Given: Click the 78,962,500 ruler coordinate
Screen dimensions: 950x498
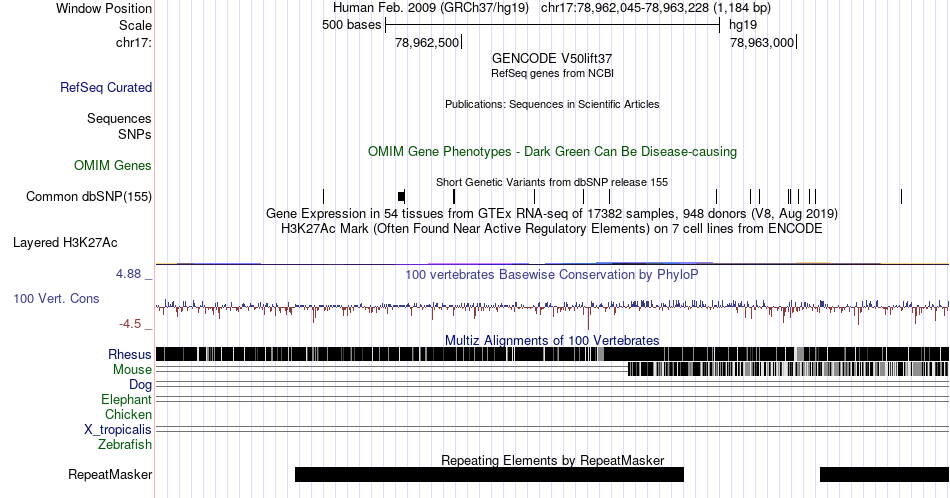Looking at the screenshot, I should pyautogui.click(x=427, y=42).
